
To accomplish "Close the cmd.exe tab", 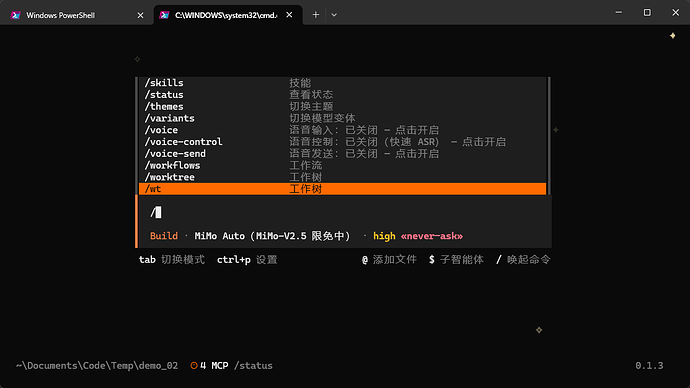I will click(289, 15).
